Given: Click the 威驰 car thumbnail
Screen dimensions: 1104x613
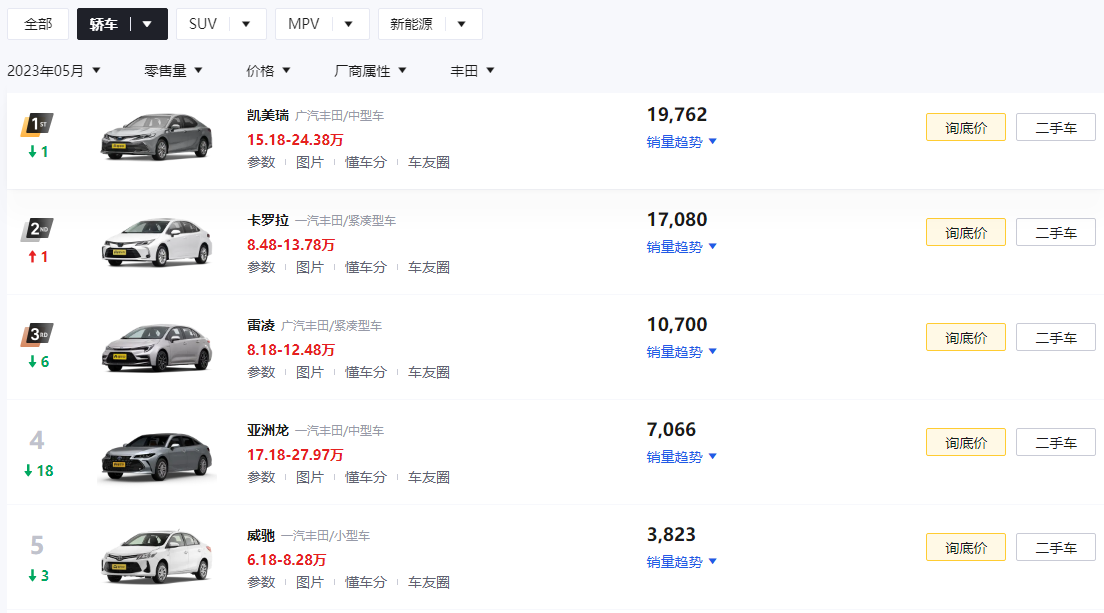Looking at the screenshot, I should 156,557.
